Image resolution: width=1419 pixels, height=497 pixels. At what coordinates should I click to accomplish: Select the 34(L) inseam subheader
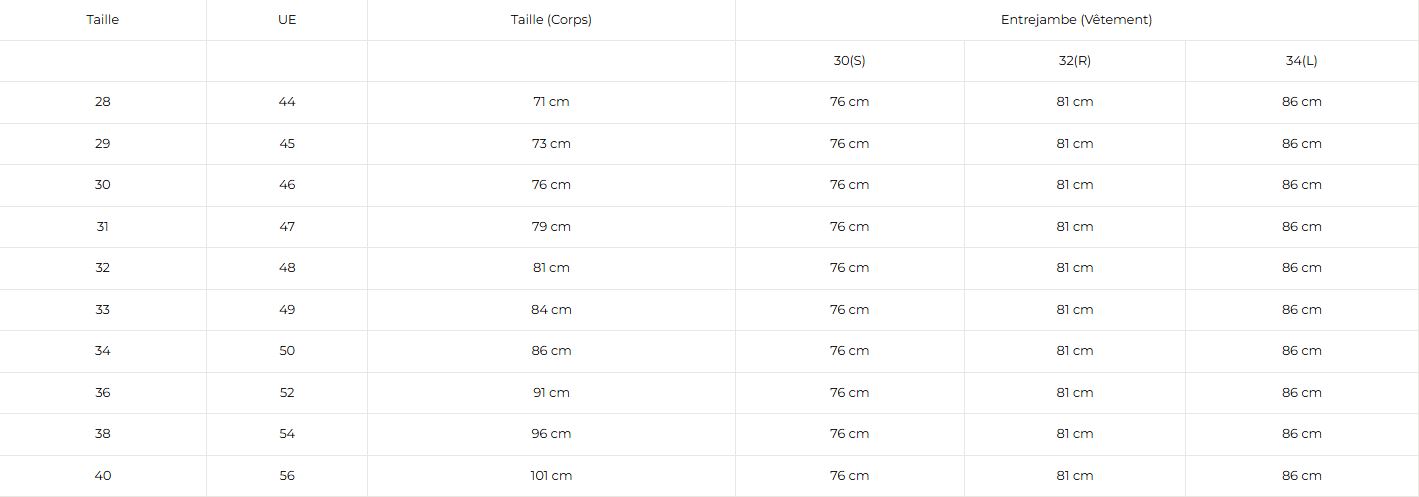[1301, 61]
